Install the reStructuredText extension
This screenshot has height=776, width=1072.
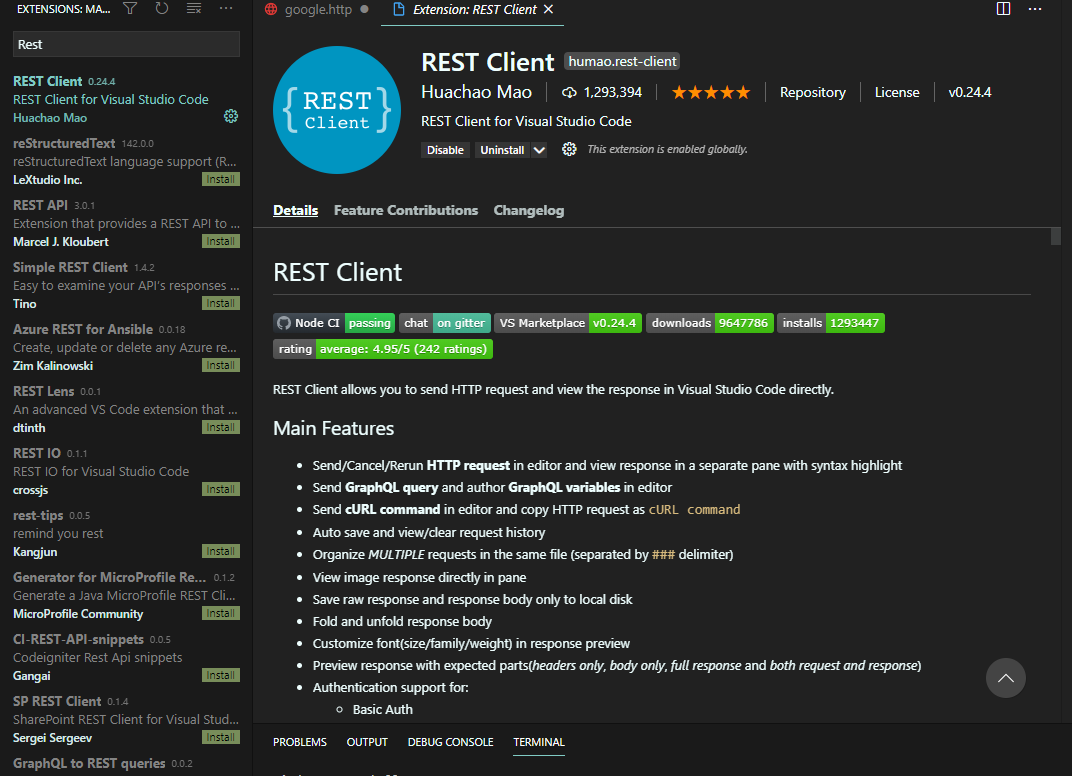[x=221, y=179]
